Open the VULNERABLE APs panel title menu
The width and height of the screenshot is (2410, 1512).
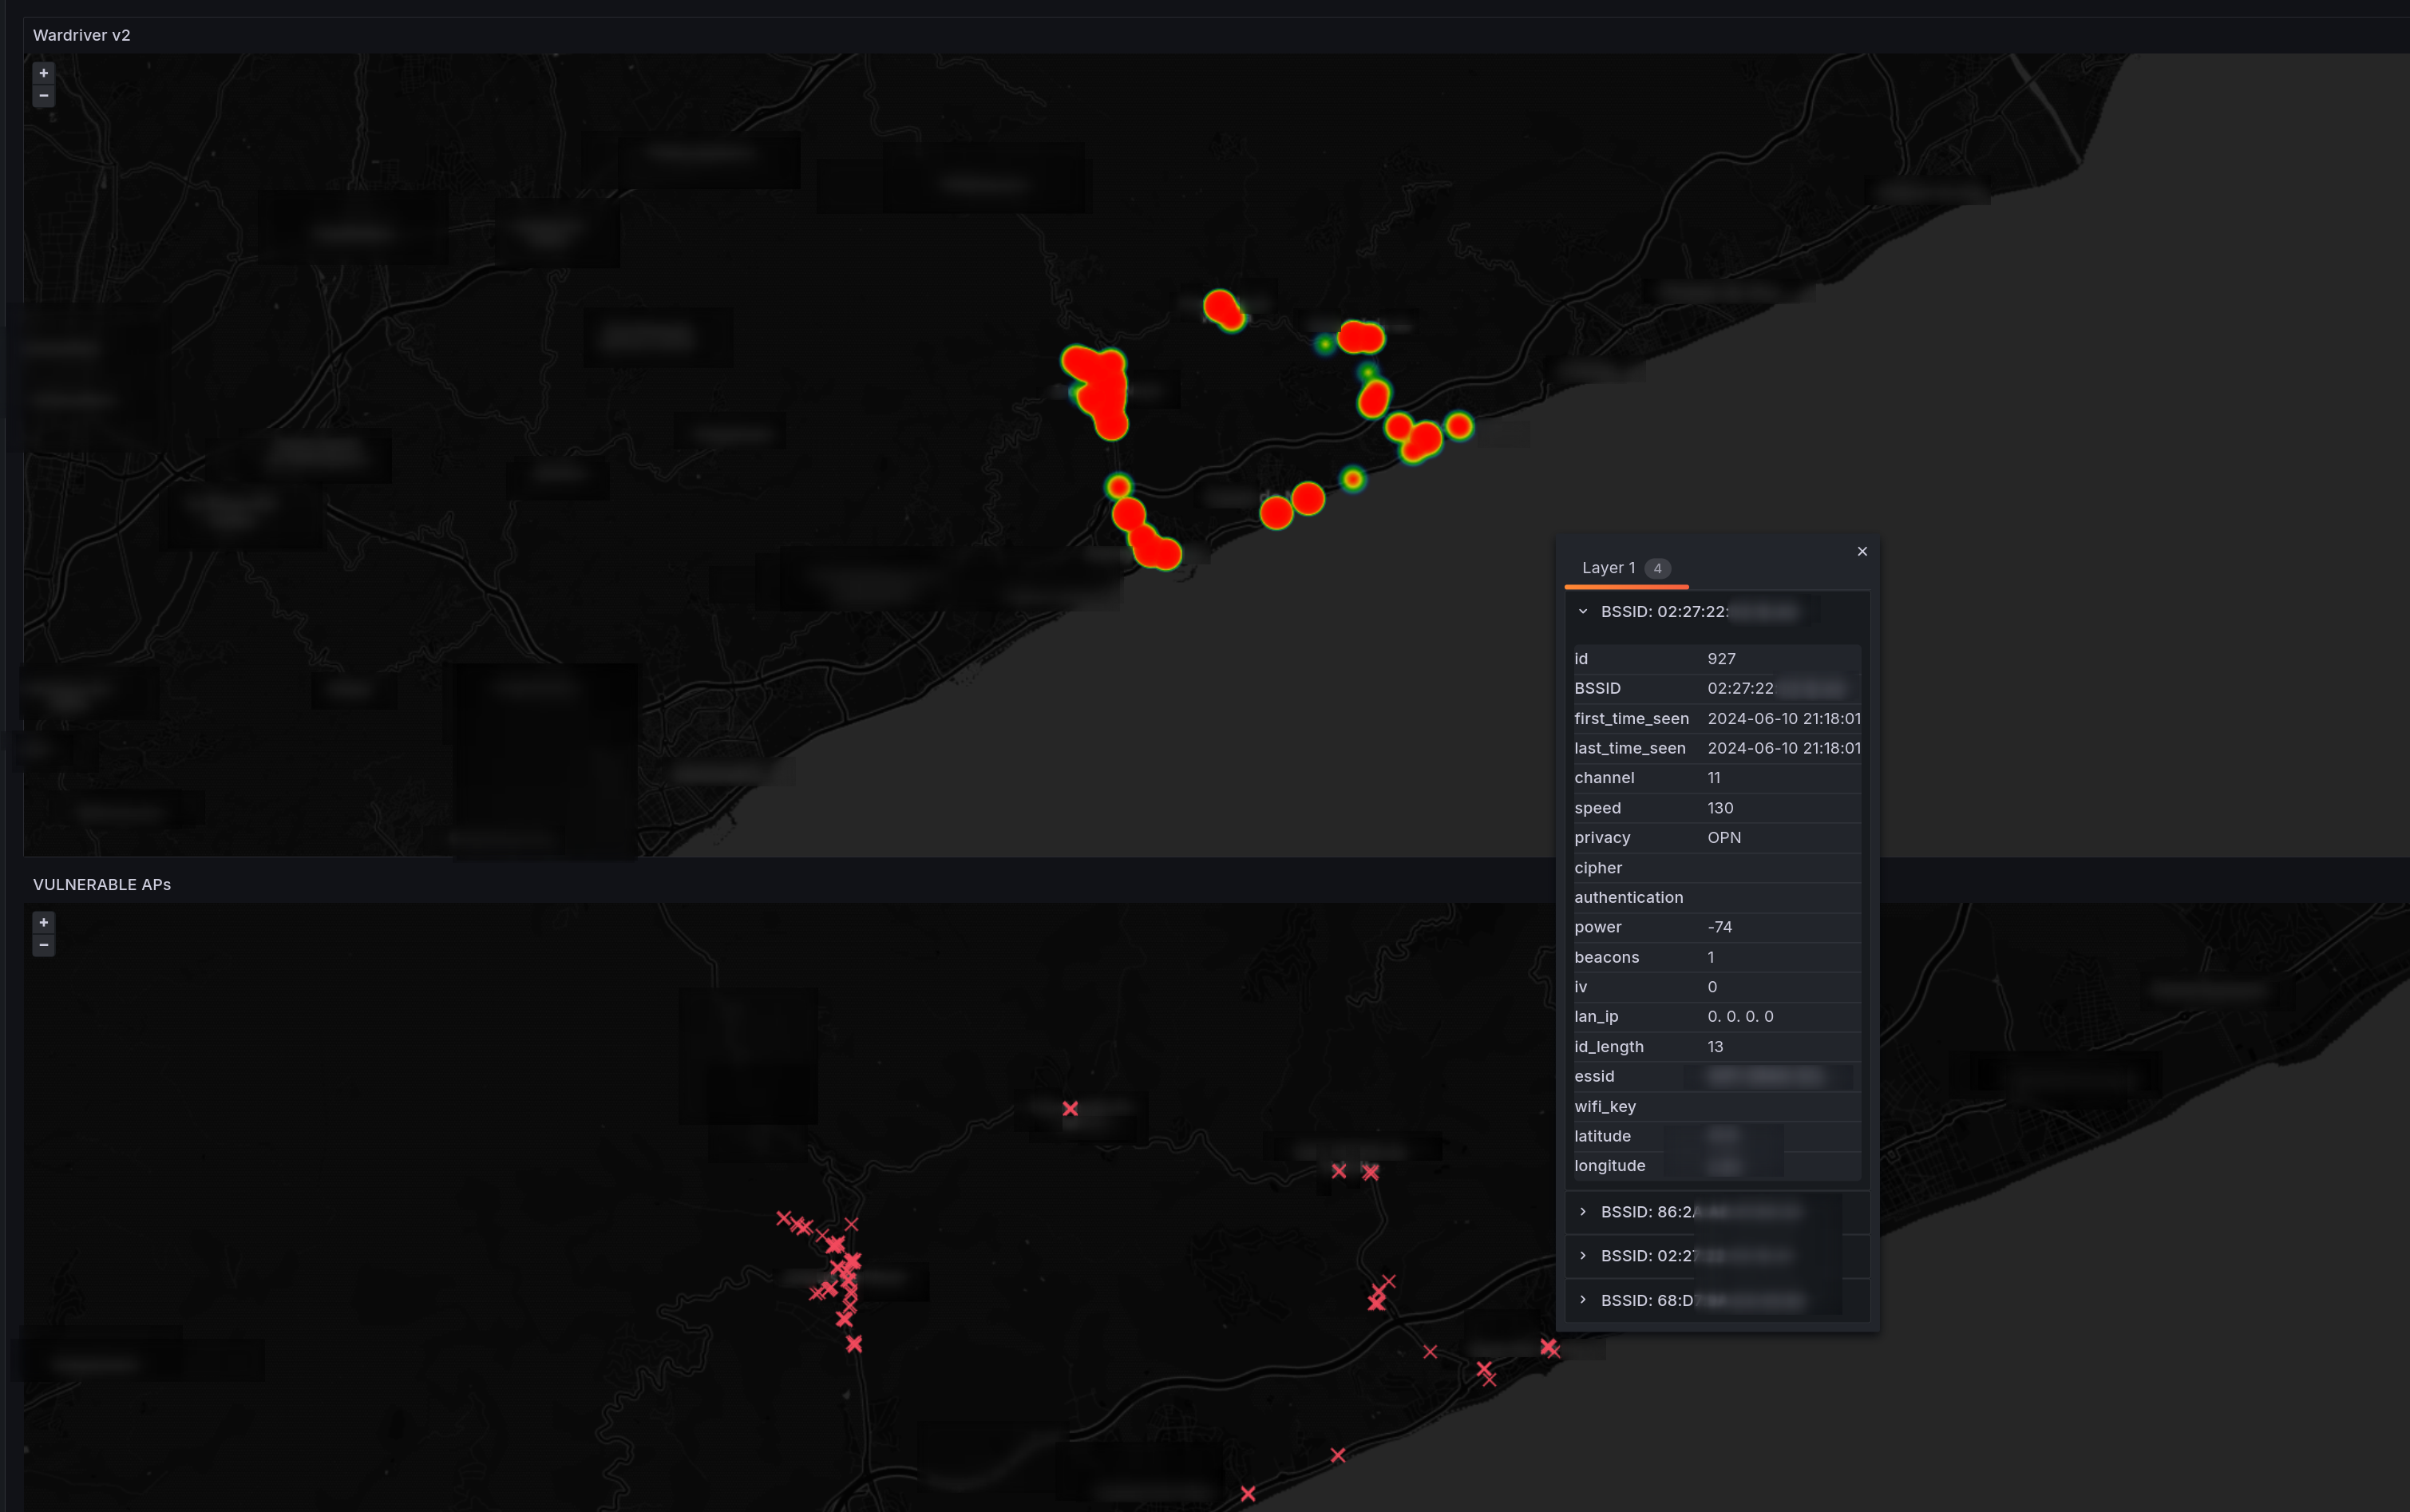[101, 884]
